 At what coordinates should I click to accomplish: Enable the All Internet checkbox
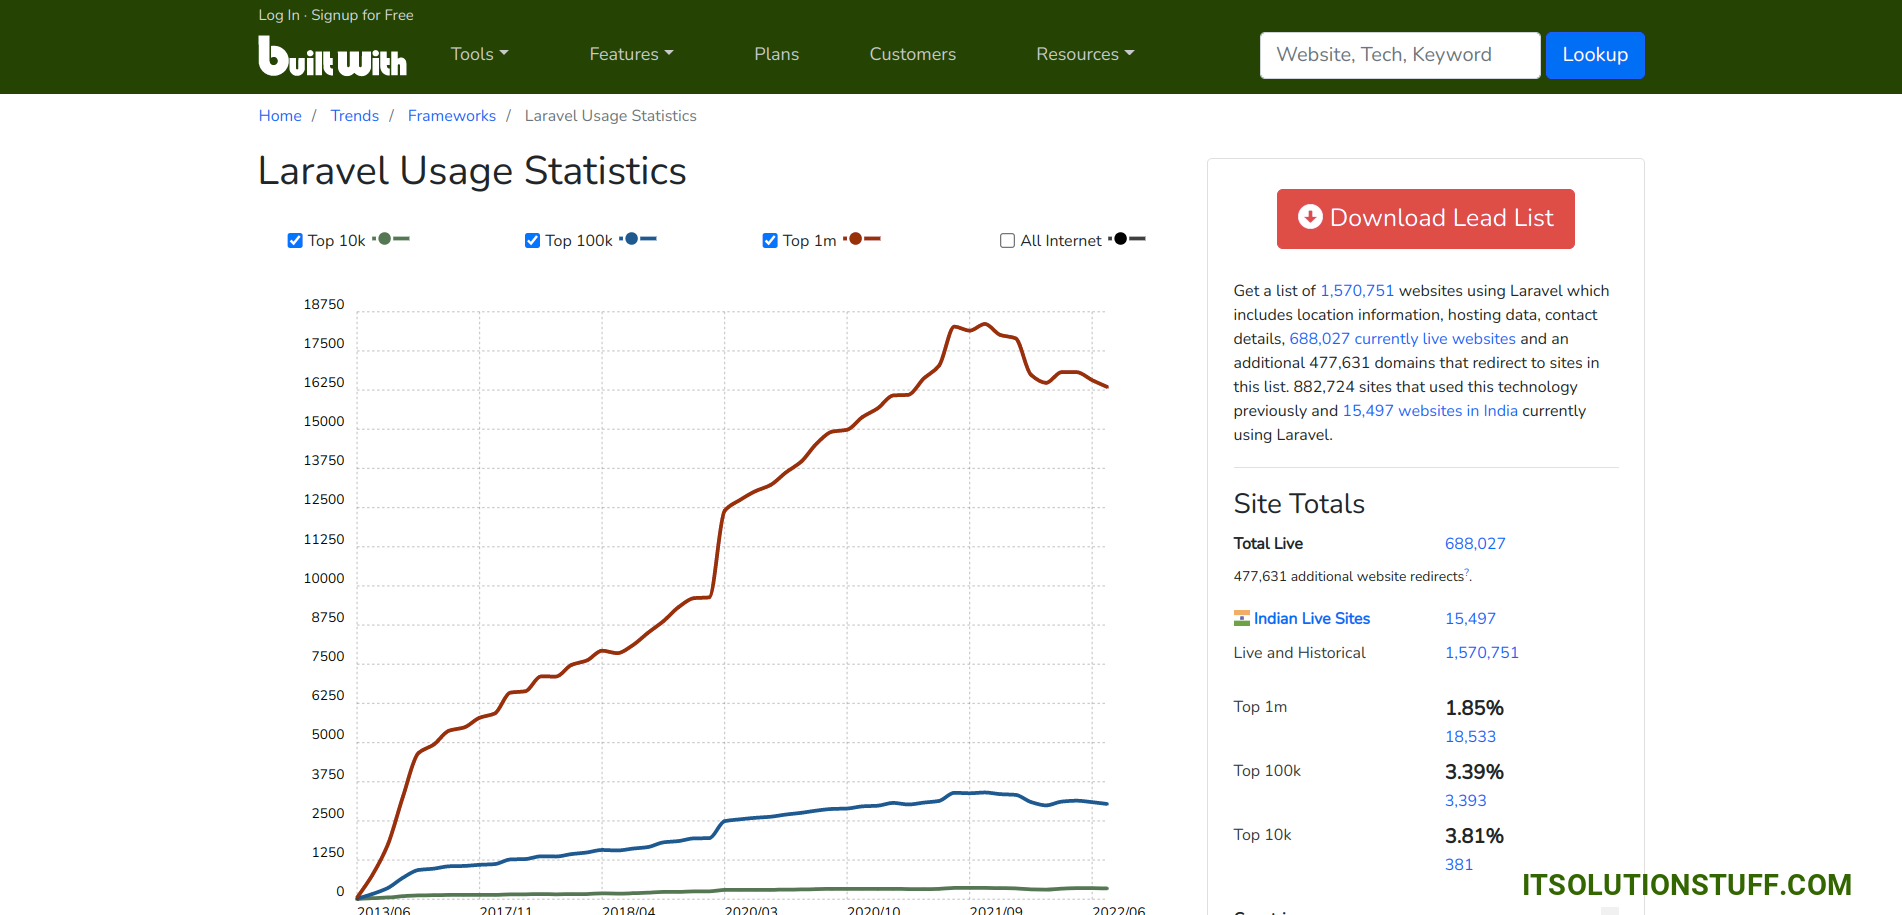(1007, 240)
